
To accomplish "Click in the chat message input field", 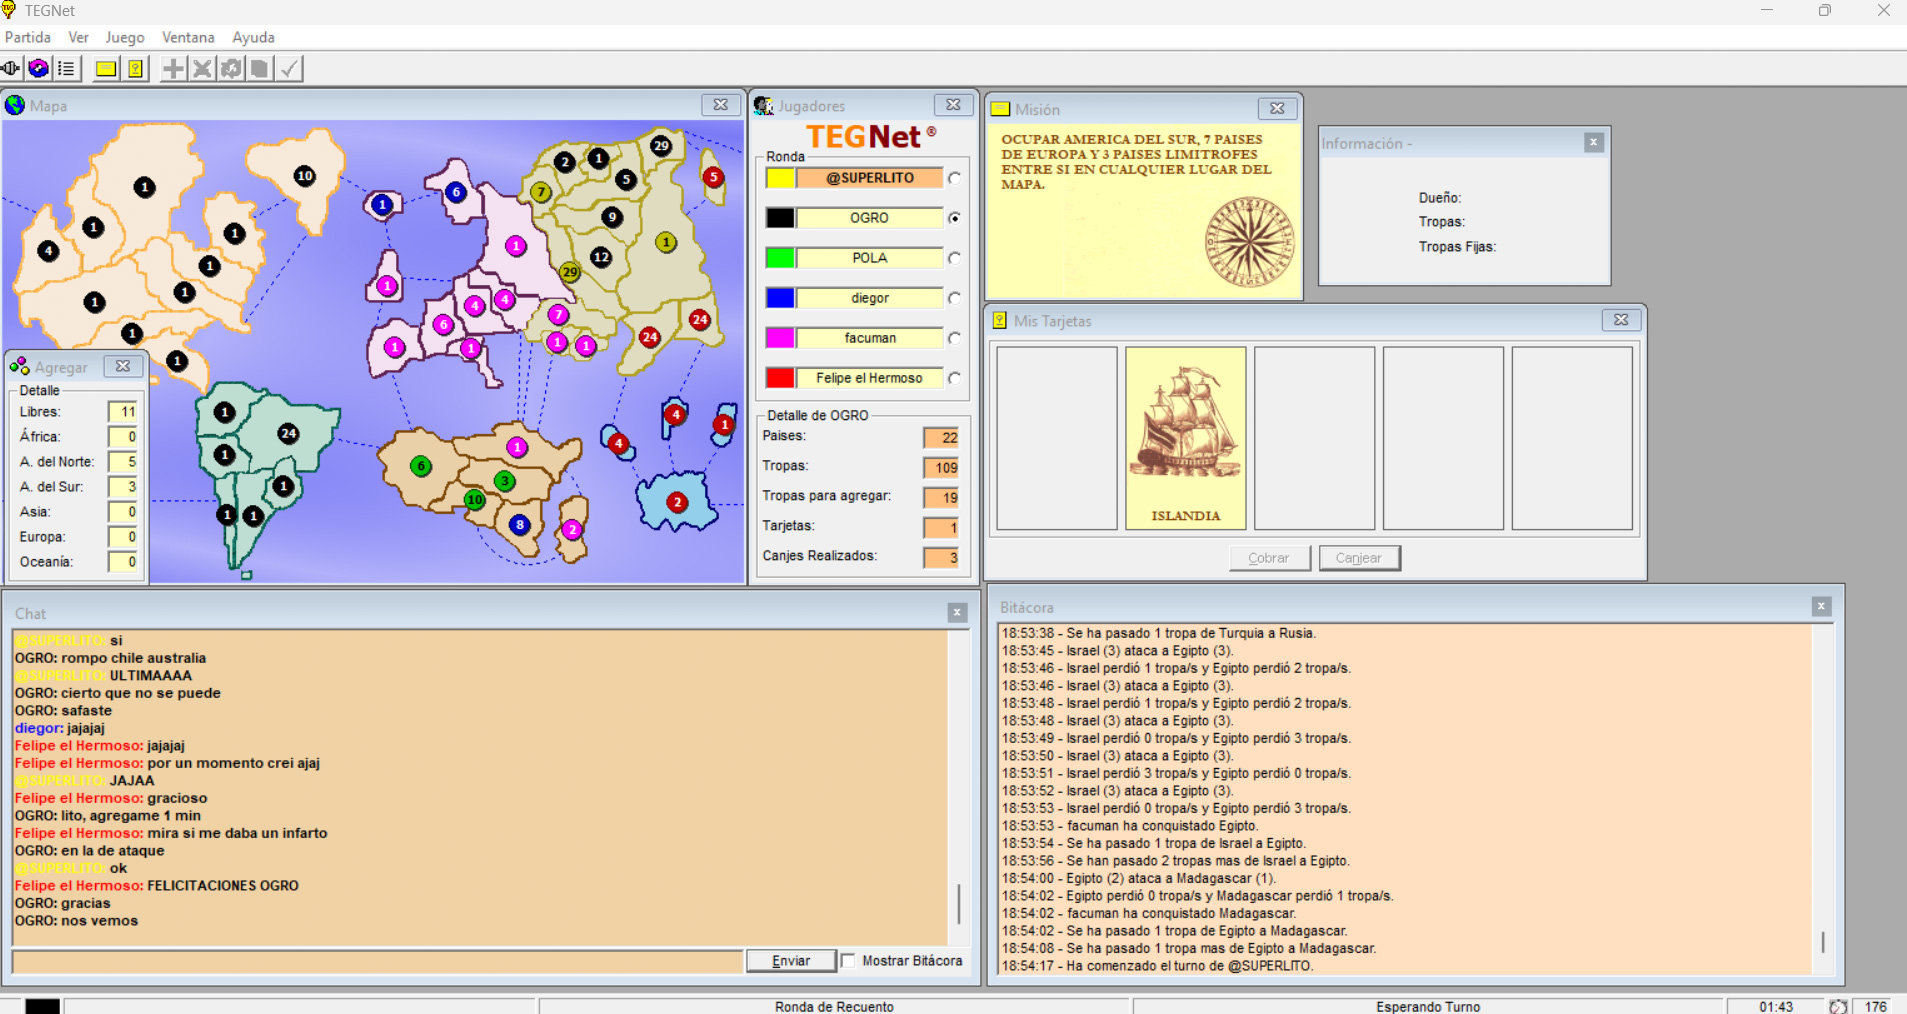I will pyautogui.click(x=377, y=961).
